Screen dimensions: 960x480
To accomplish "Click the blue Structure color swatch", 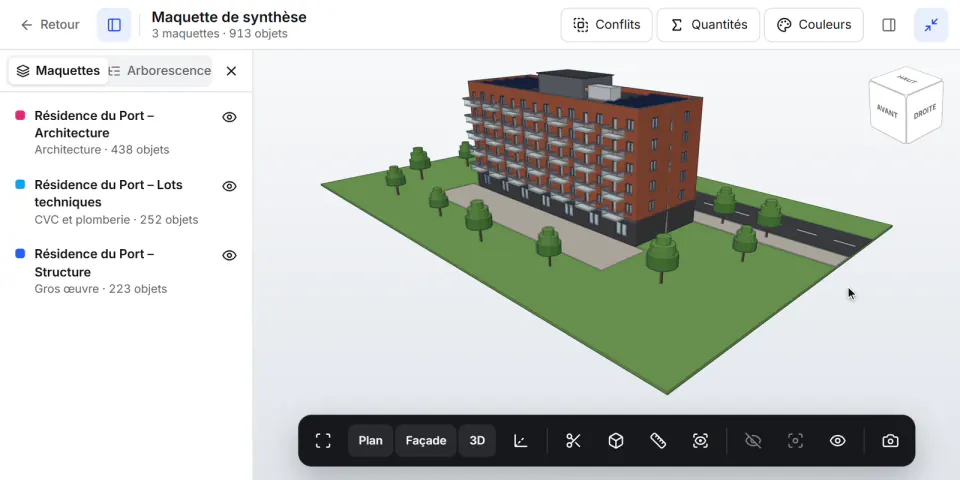I will (20, 253).
